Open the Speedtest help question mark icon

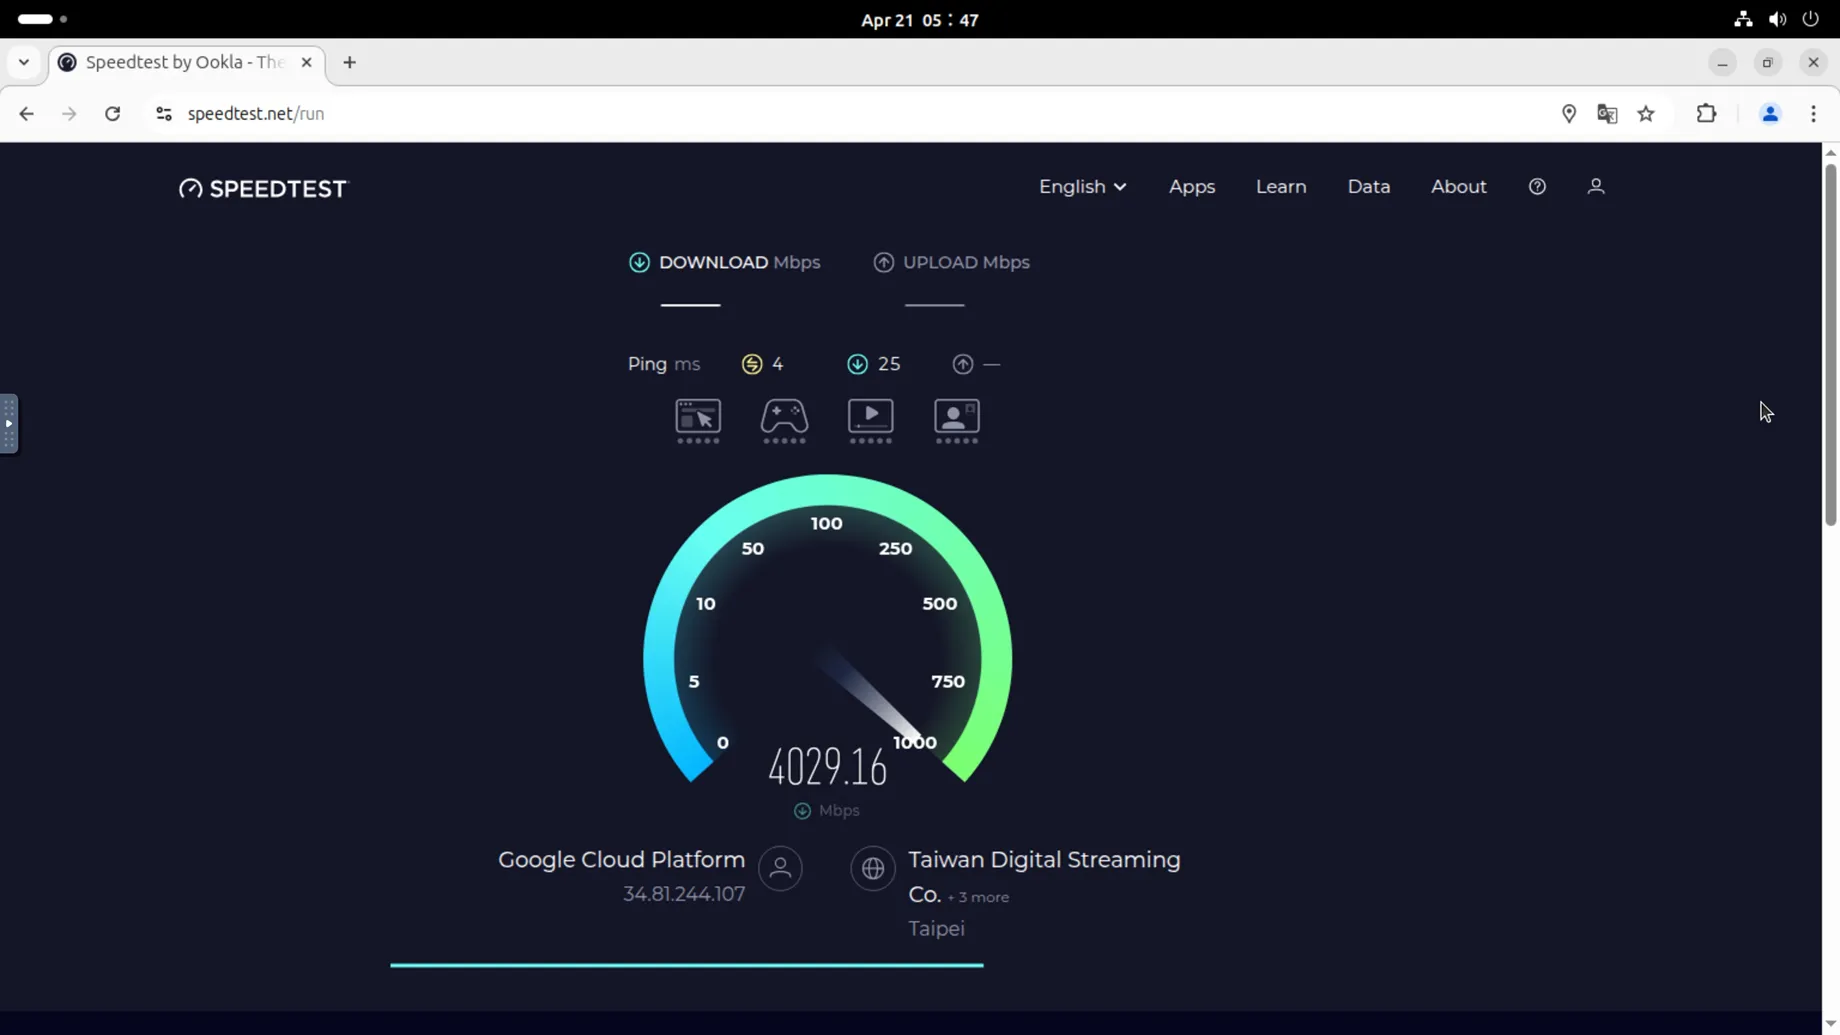click(1537, 186)
